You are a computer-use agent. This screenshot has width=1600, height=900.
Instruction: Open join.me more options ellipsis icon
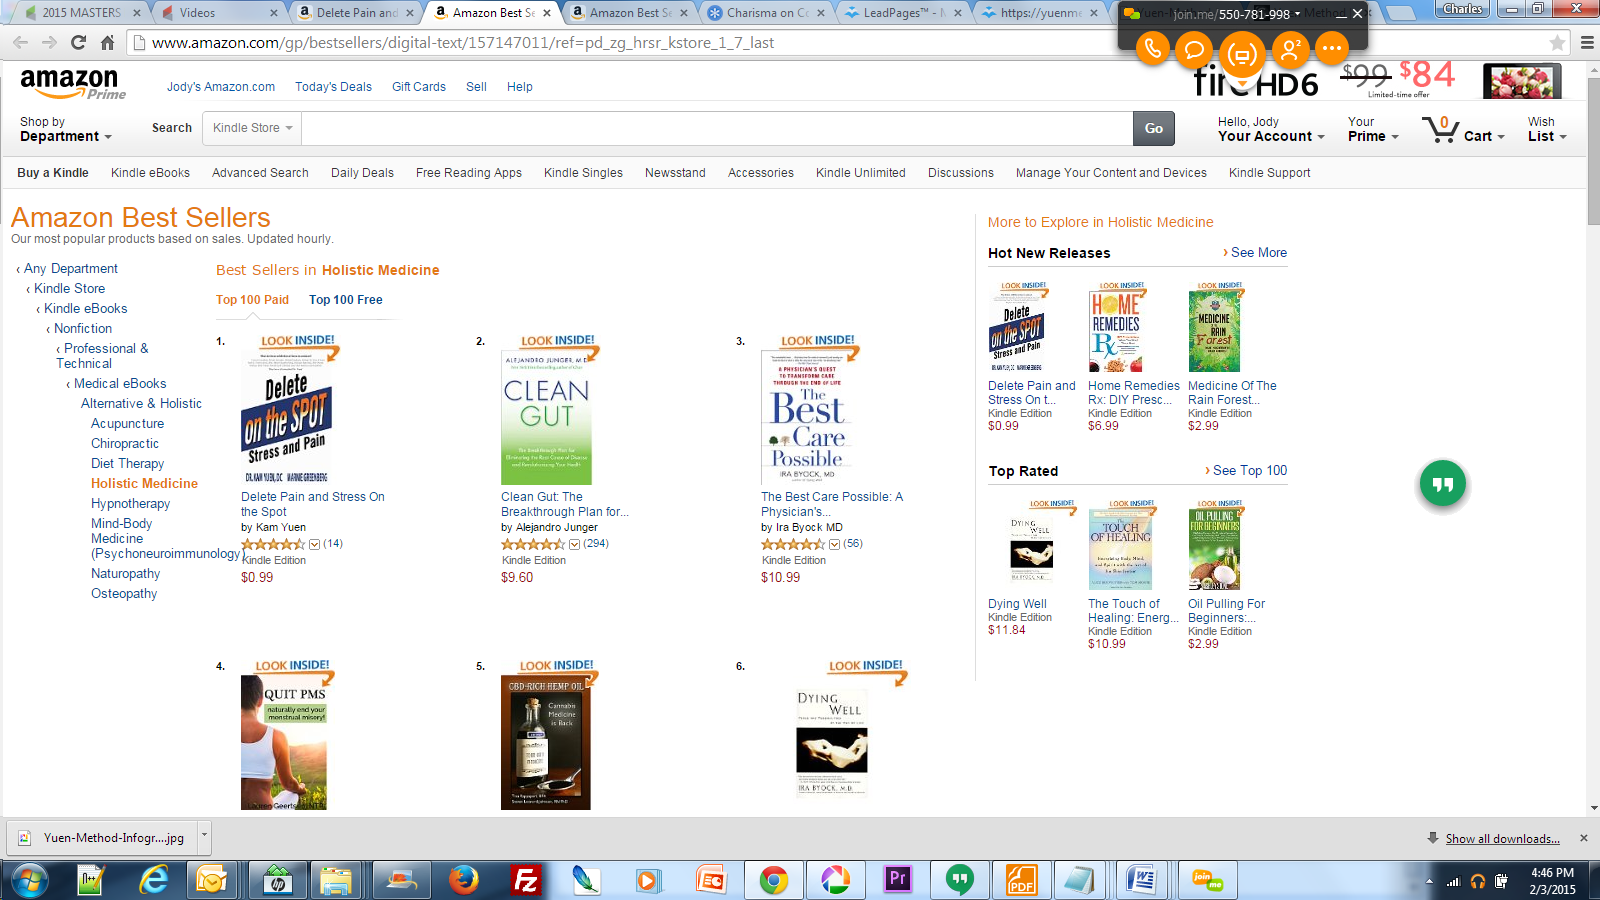(1331, 48)
